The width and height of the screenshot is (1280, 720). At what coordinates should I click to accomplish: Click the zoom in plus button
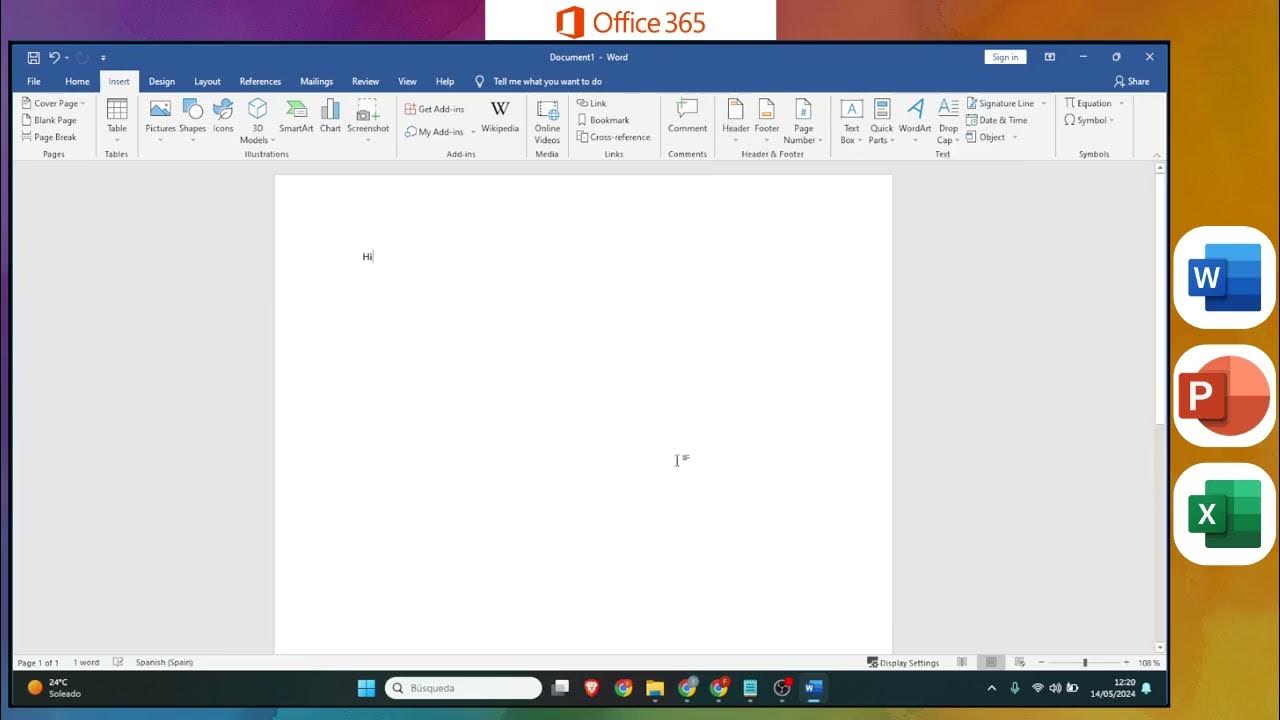[x=1126, y=663]
